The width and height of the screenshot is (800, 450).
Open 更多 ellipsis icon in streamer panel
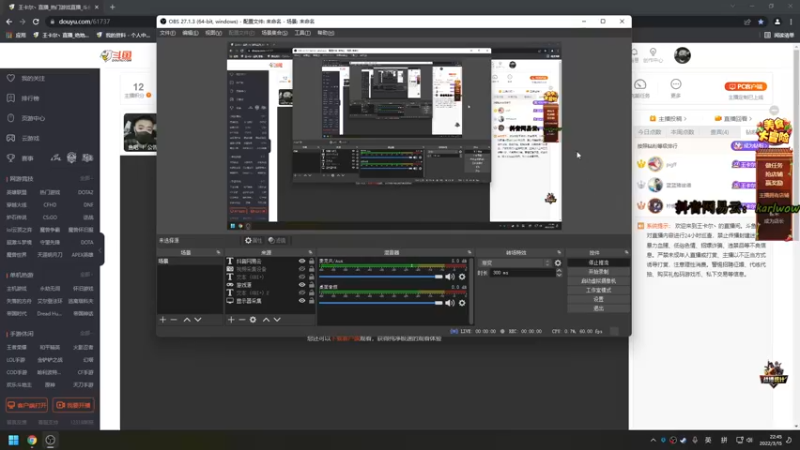[676, 84]
